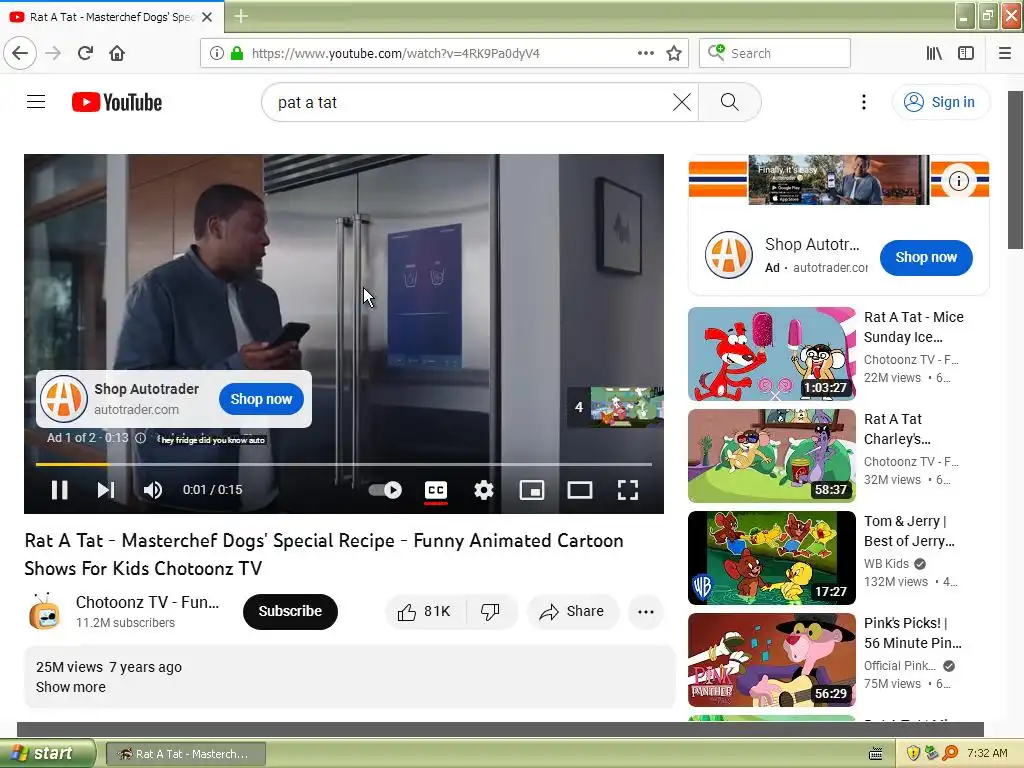Click the Autotrader logo in the video overlay
This screenshot has width=1024, height=768.
pyautogui.click(x=63, y=399)
